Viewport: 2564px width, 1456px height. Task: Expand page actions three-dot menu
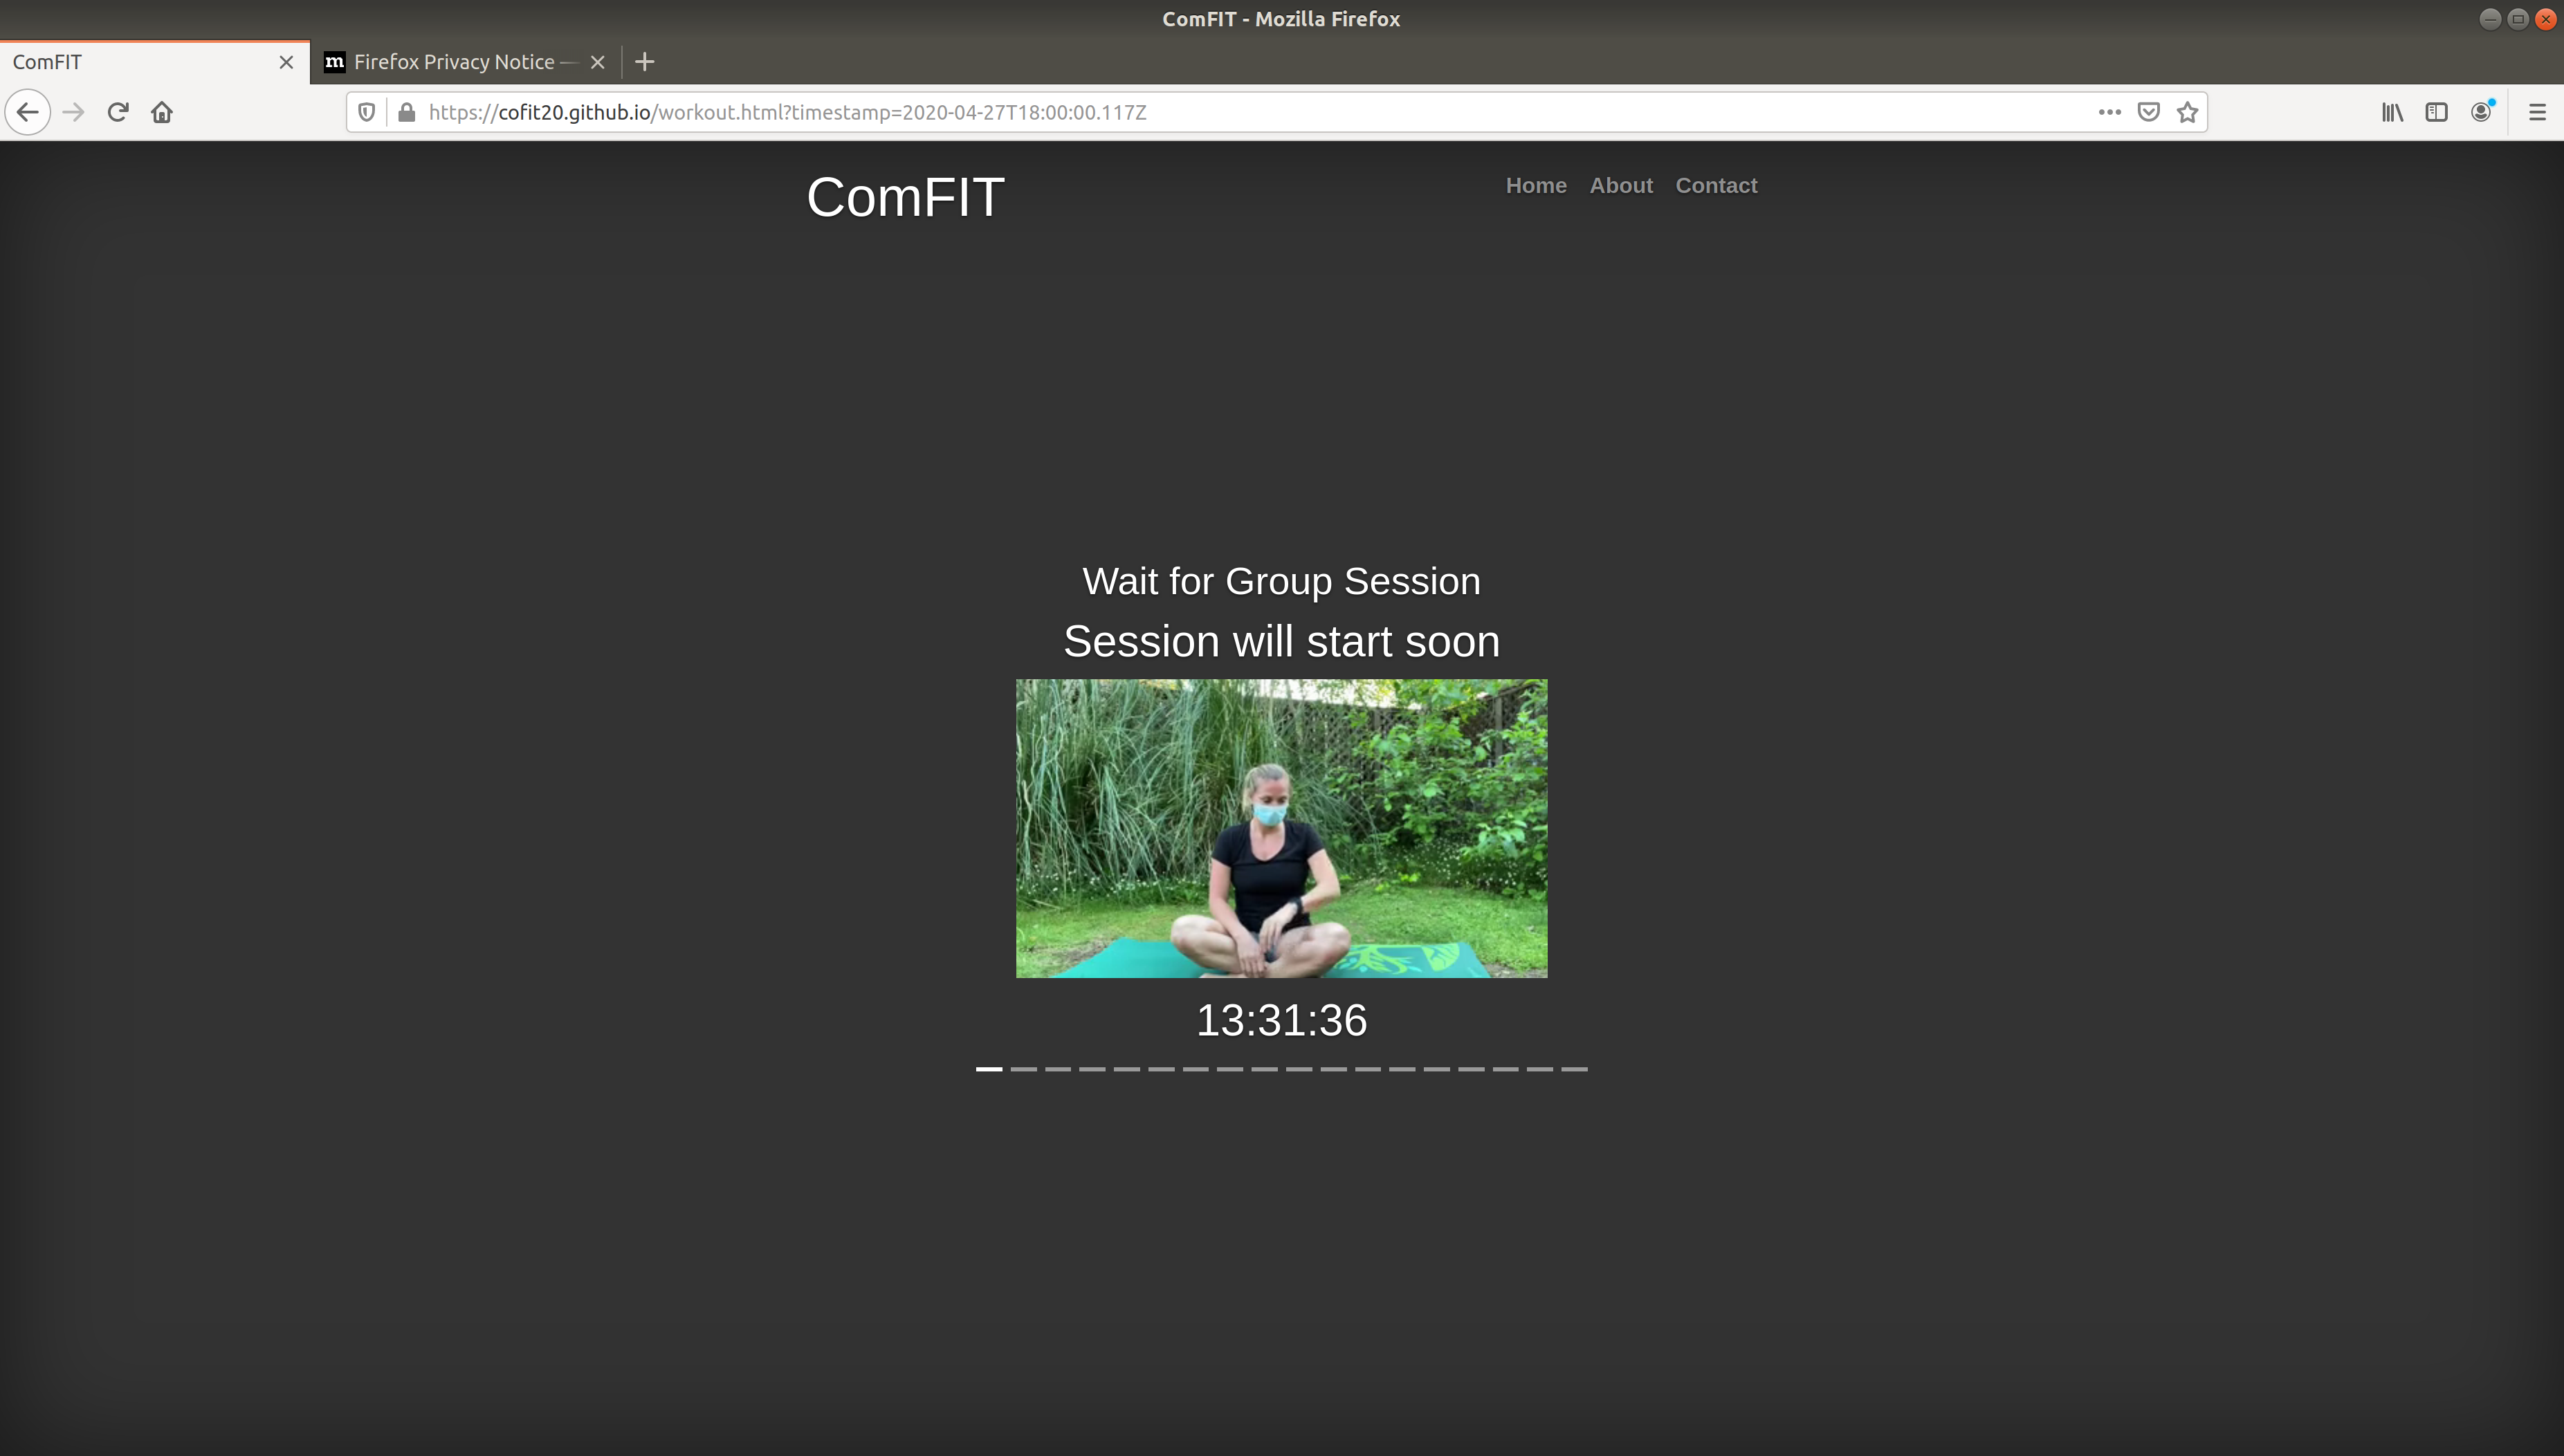click(2109, 112)
